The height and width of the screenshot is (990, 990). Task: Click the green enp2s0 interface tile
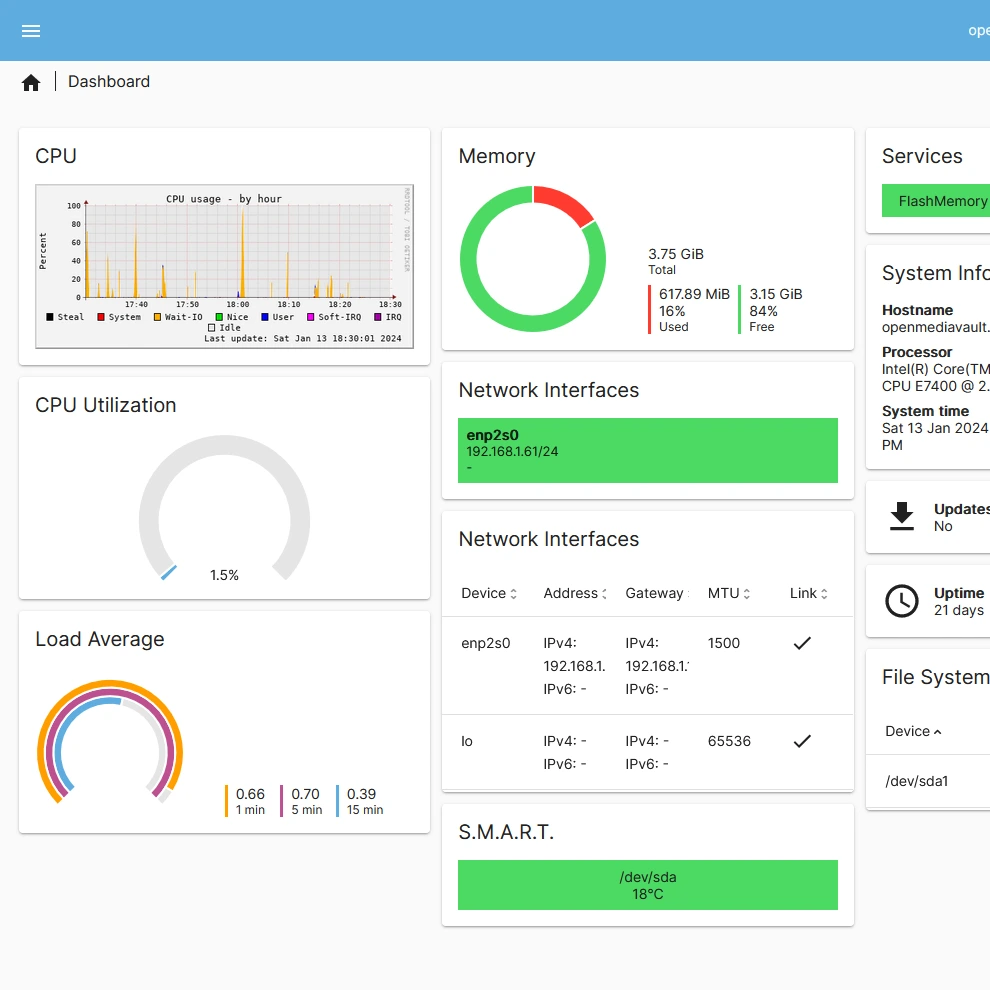pos(647,451)
